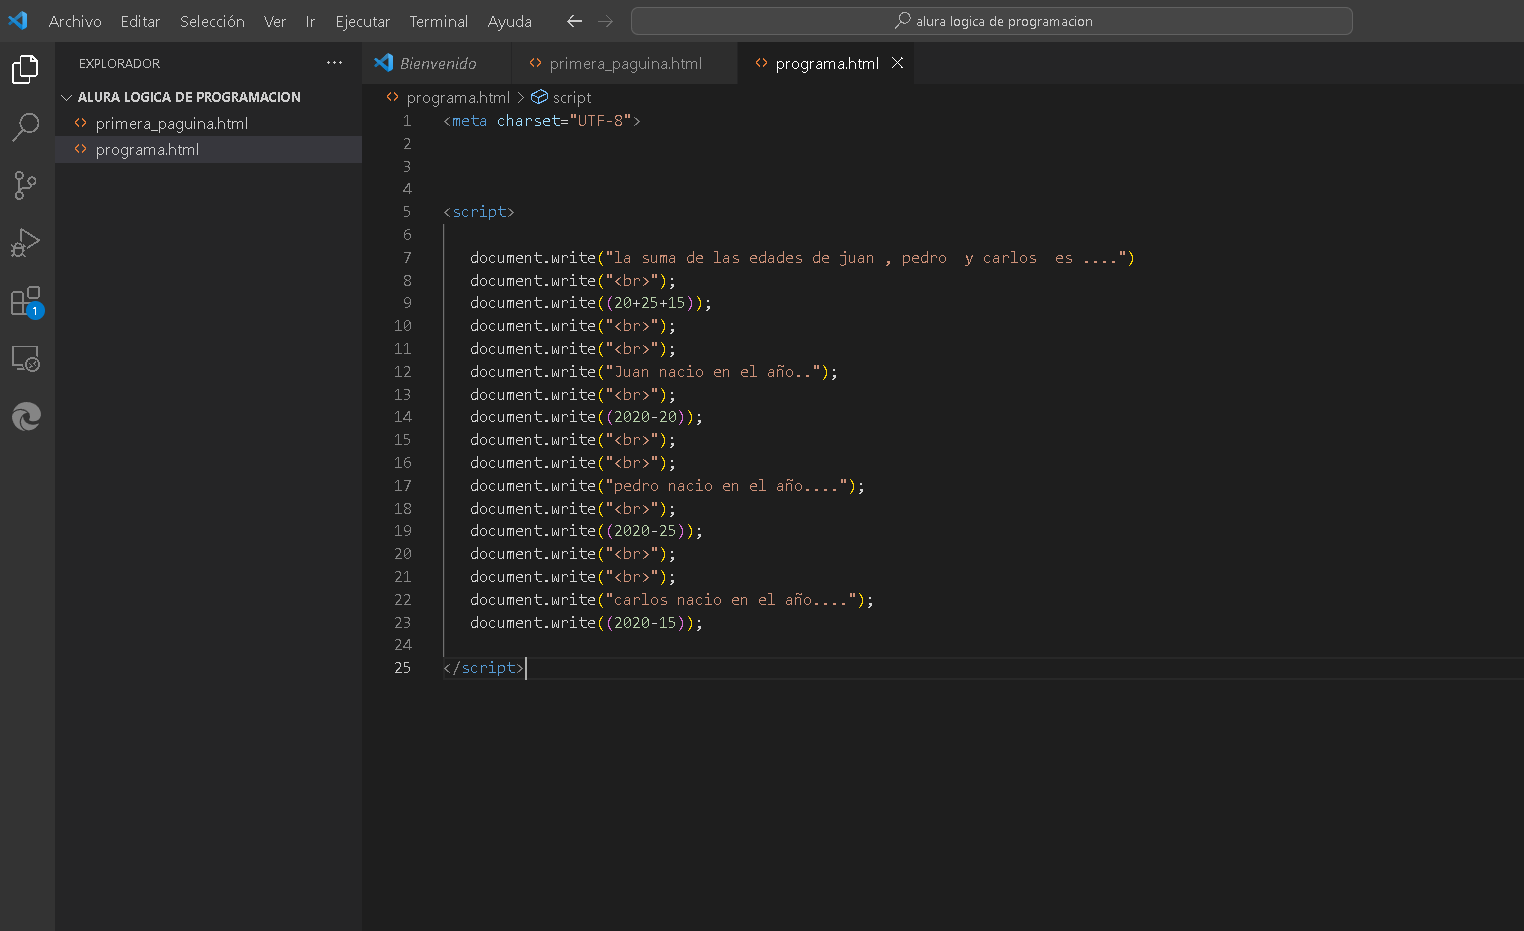Screen dimensions: 1524x931
Task: Switch to the primera_paguina.html tab
Action: (x=625, y=63)
